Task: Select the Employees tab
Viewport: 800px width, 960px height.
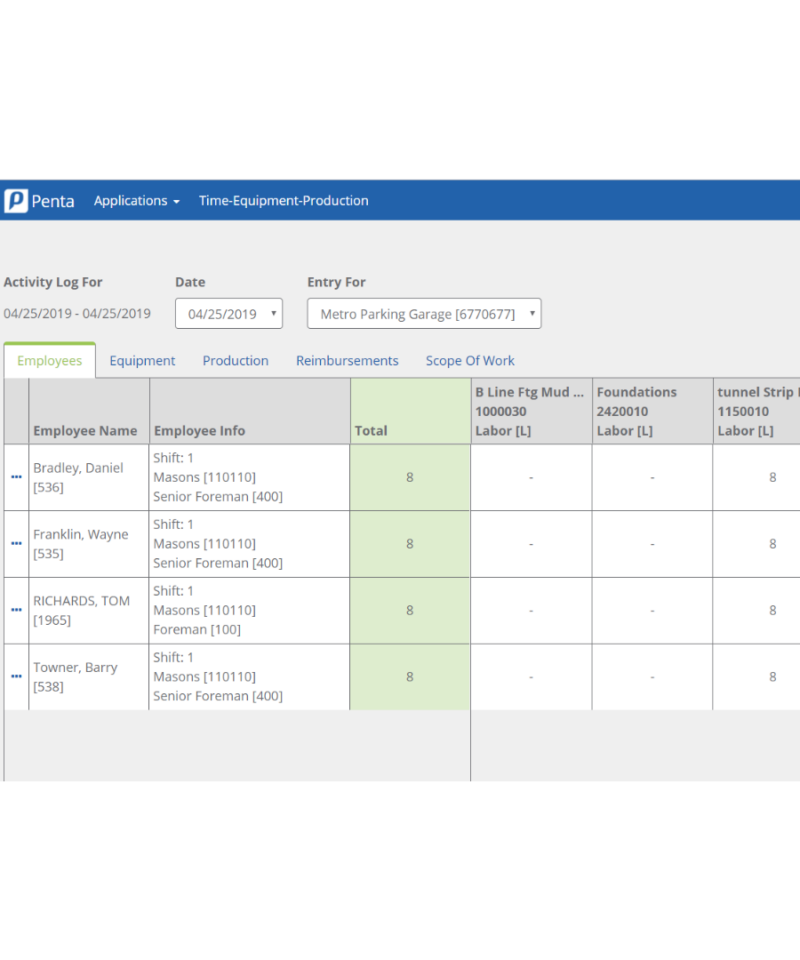Action: tap(48, 360)
